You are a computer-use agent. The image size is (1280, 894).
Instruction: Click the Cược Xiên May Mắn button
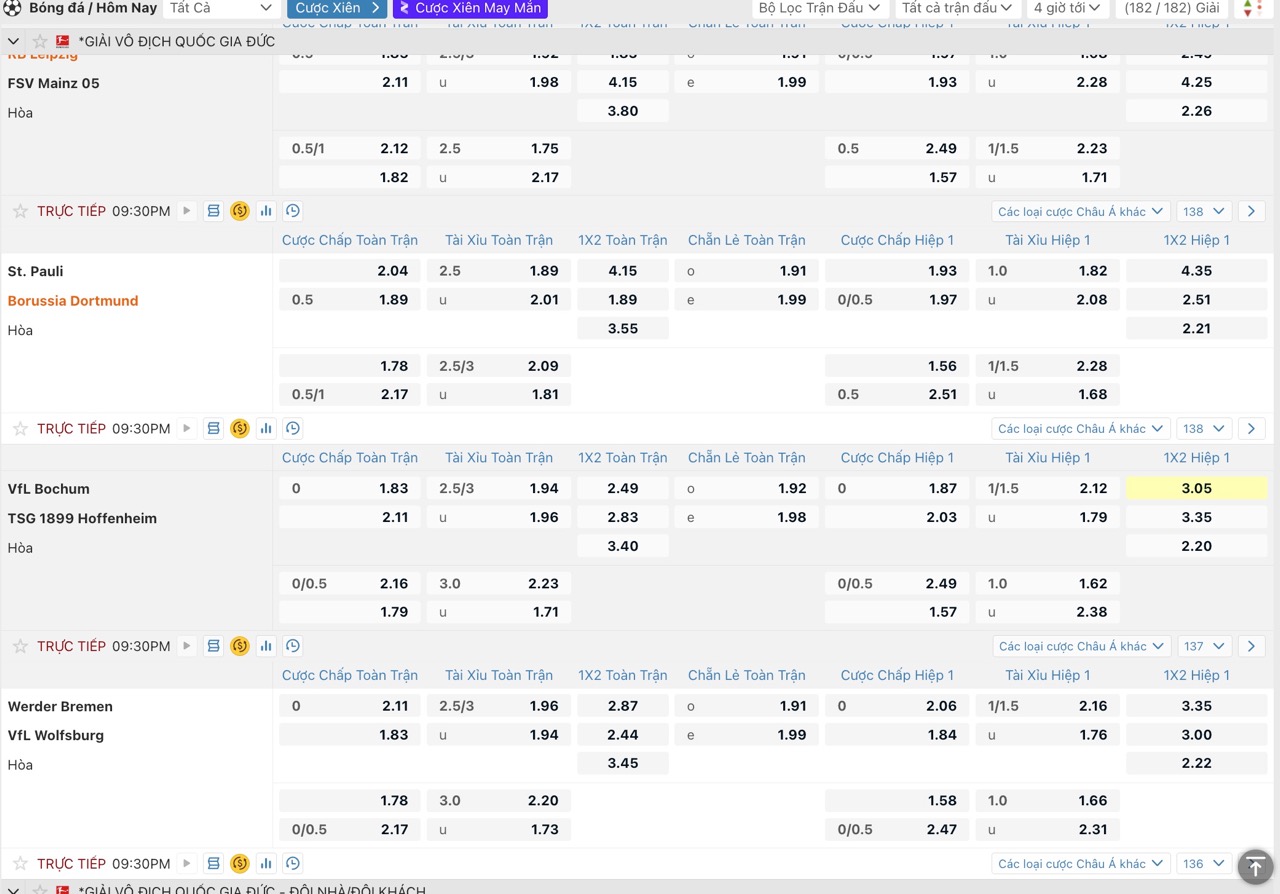470,8
